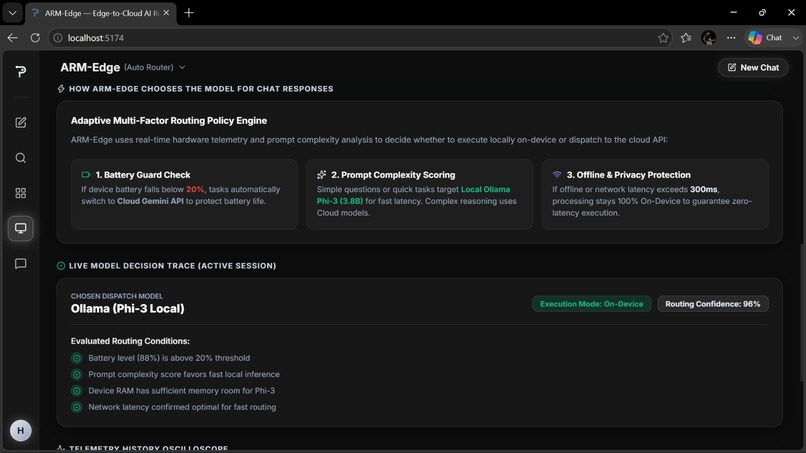
Task: Reload the page with the refresh icon
Action: pos(35,38)
